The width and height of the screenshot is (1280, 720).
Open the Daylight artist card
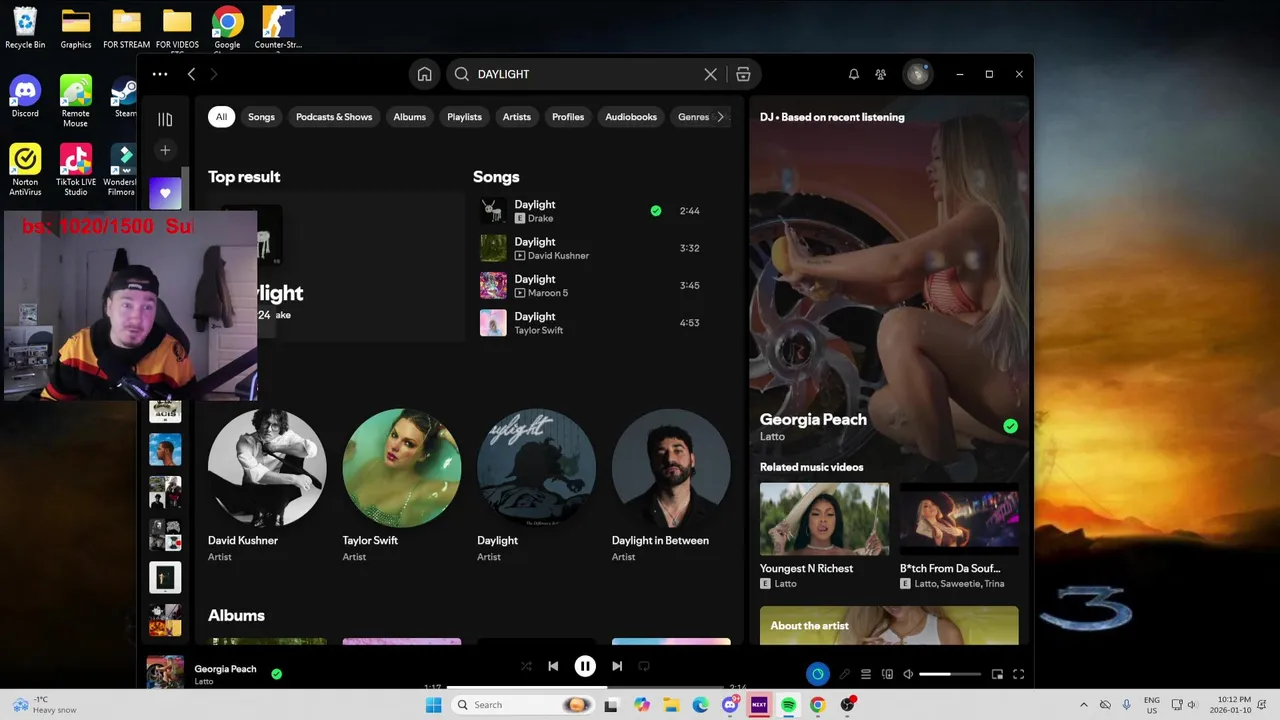536,486
